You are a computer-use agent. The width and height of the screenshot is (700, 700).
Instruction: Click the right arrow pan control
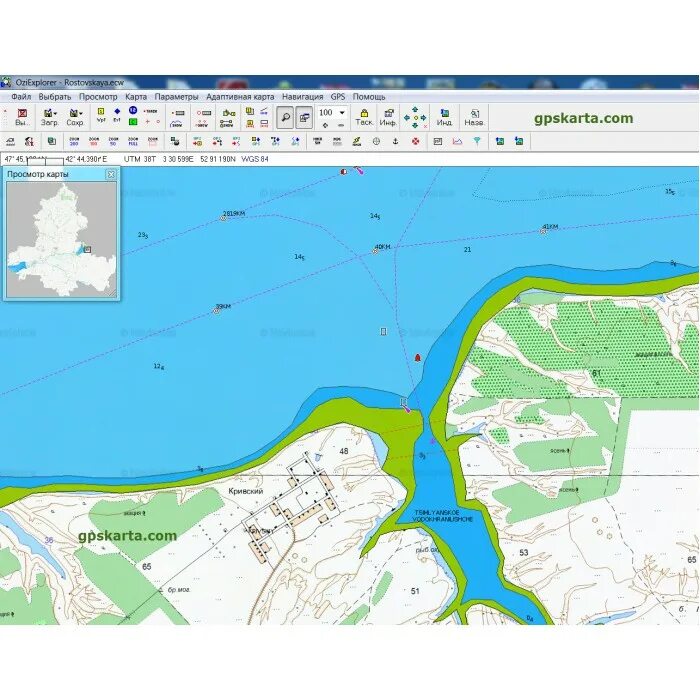pyautogui.click(x=423, y=118)
